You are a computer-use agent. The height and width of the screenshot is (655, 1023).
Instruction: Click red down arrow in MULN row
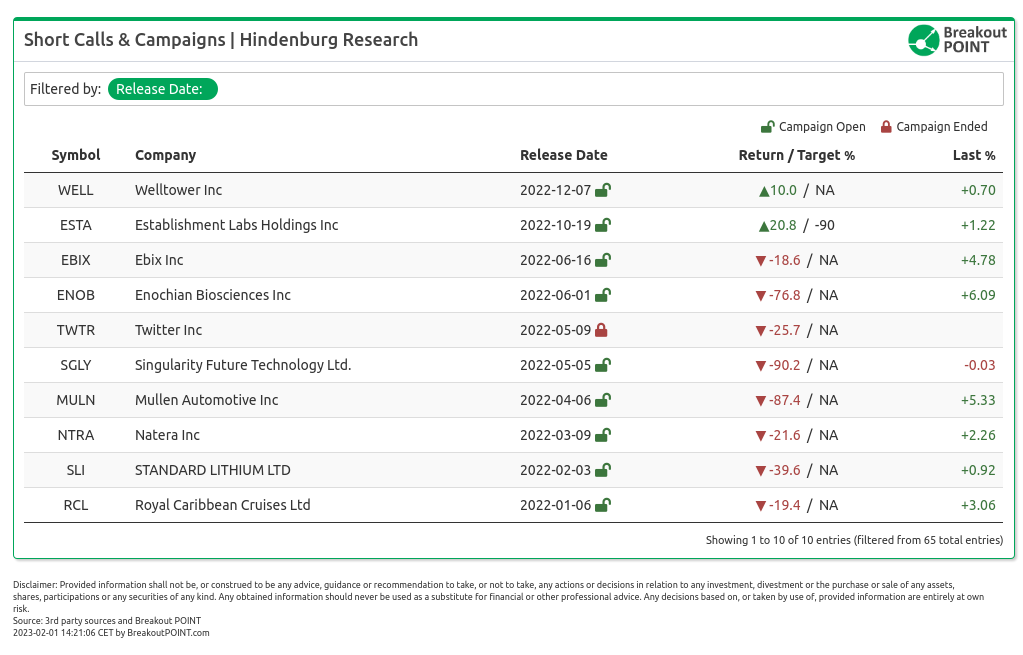point(761,401)
